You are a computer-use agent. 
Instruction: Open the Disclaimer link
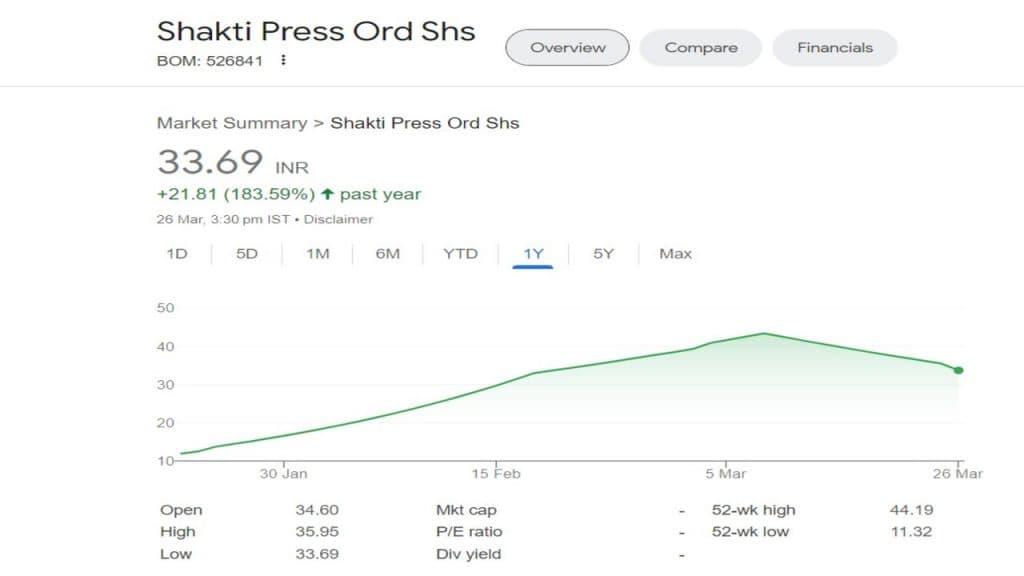click(338, 219)
